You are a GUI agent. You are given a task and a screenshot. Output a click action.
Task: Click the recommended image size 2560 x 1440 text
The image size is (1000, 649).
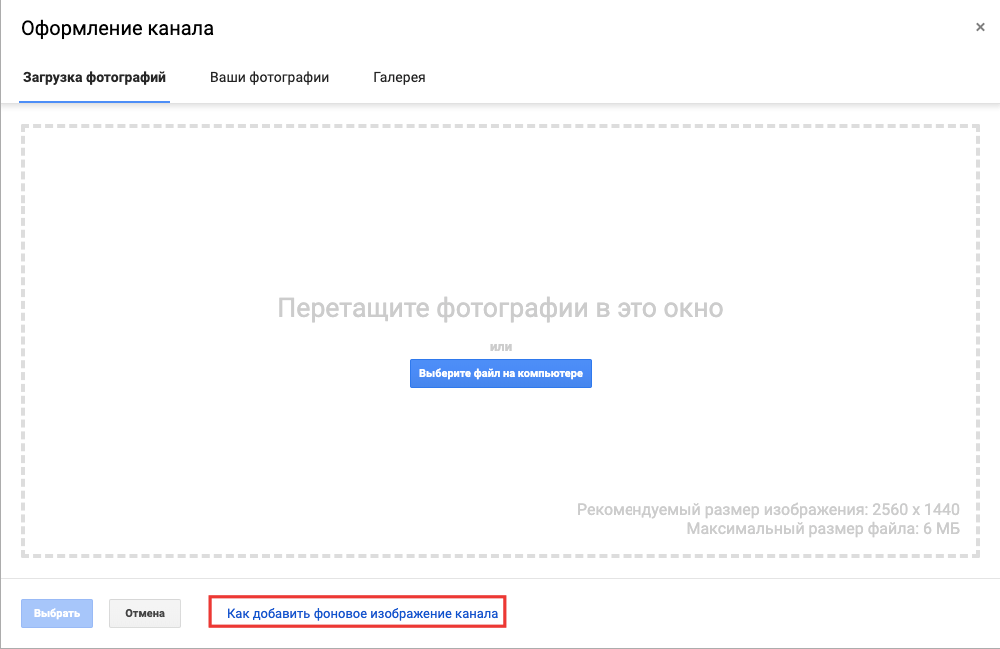768,509
